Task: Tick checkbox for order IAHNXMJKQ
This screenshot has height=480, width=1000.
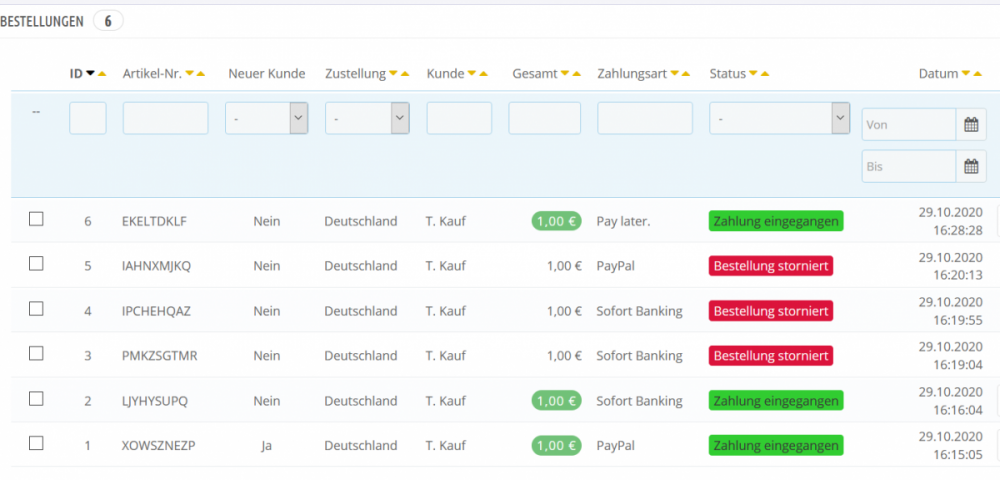Action: 36,264
